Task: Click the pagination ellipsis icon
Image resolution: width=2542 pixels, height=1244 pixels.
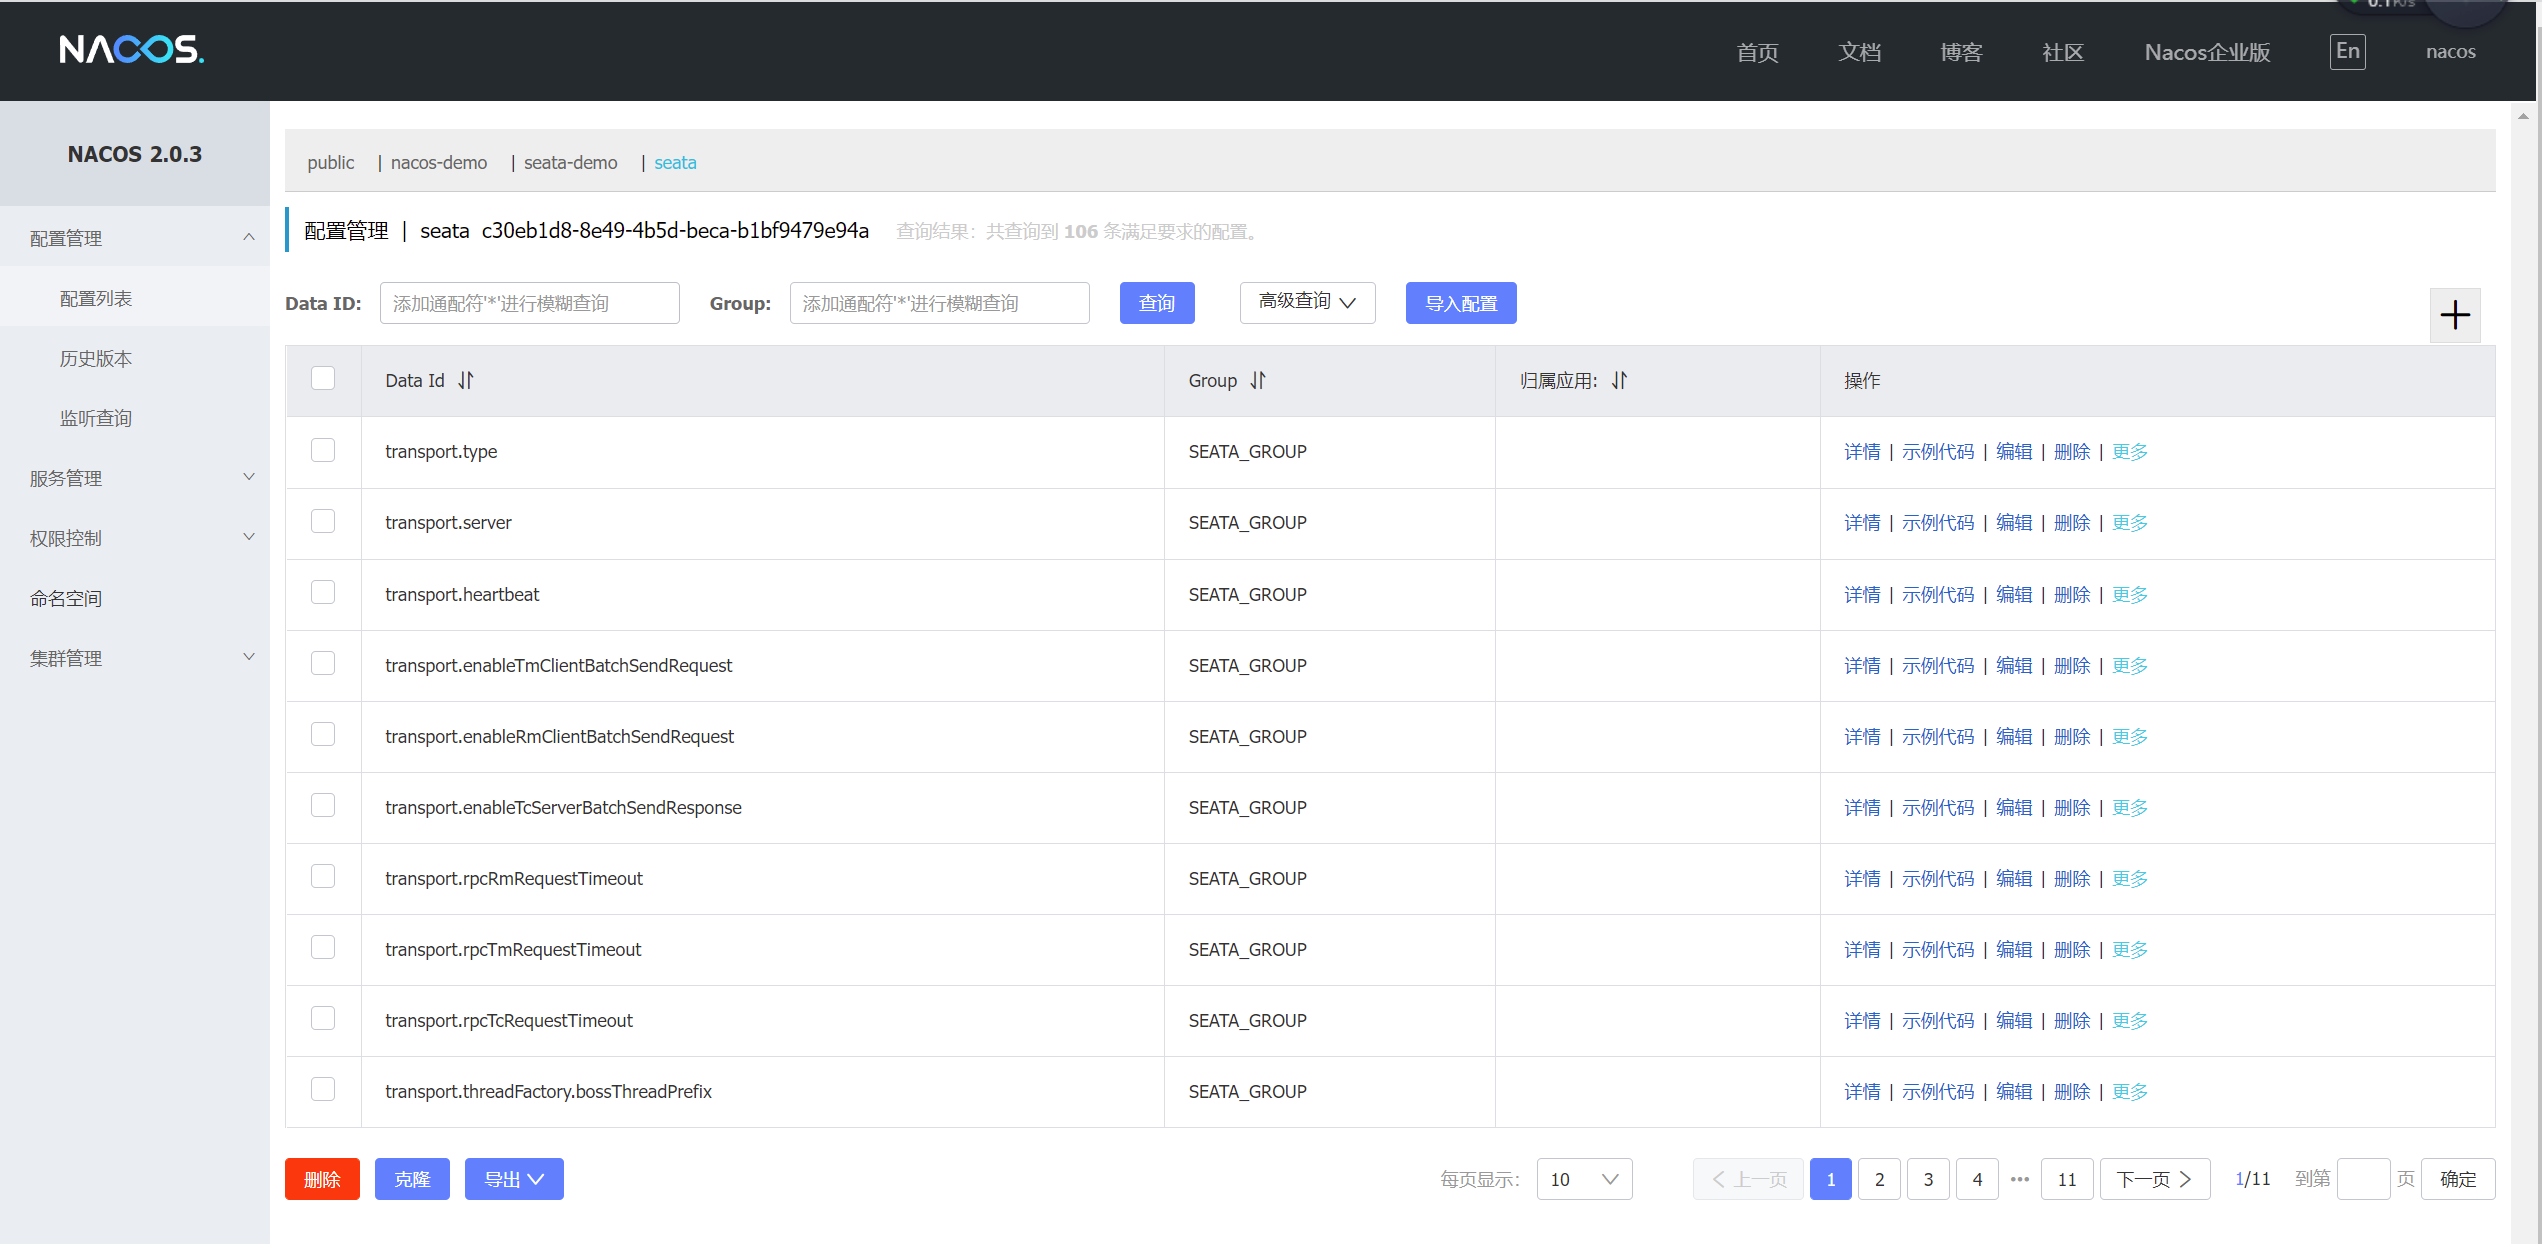Action: tap(2019, 1180)
